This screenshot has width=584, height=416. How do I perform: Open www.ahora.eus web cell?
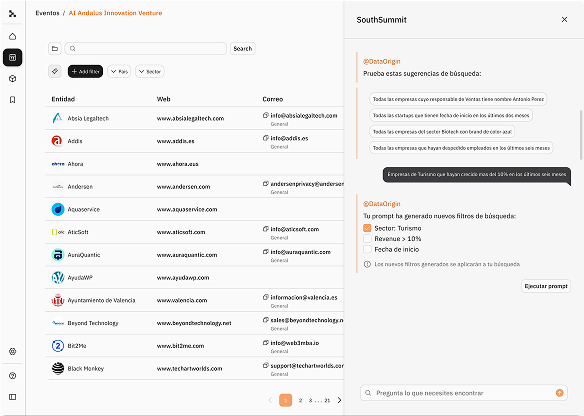177,164
